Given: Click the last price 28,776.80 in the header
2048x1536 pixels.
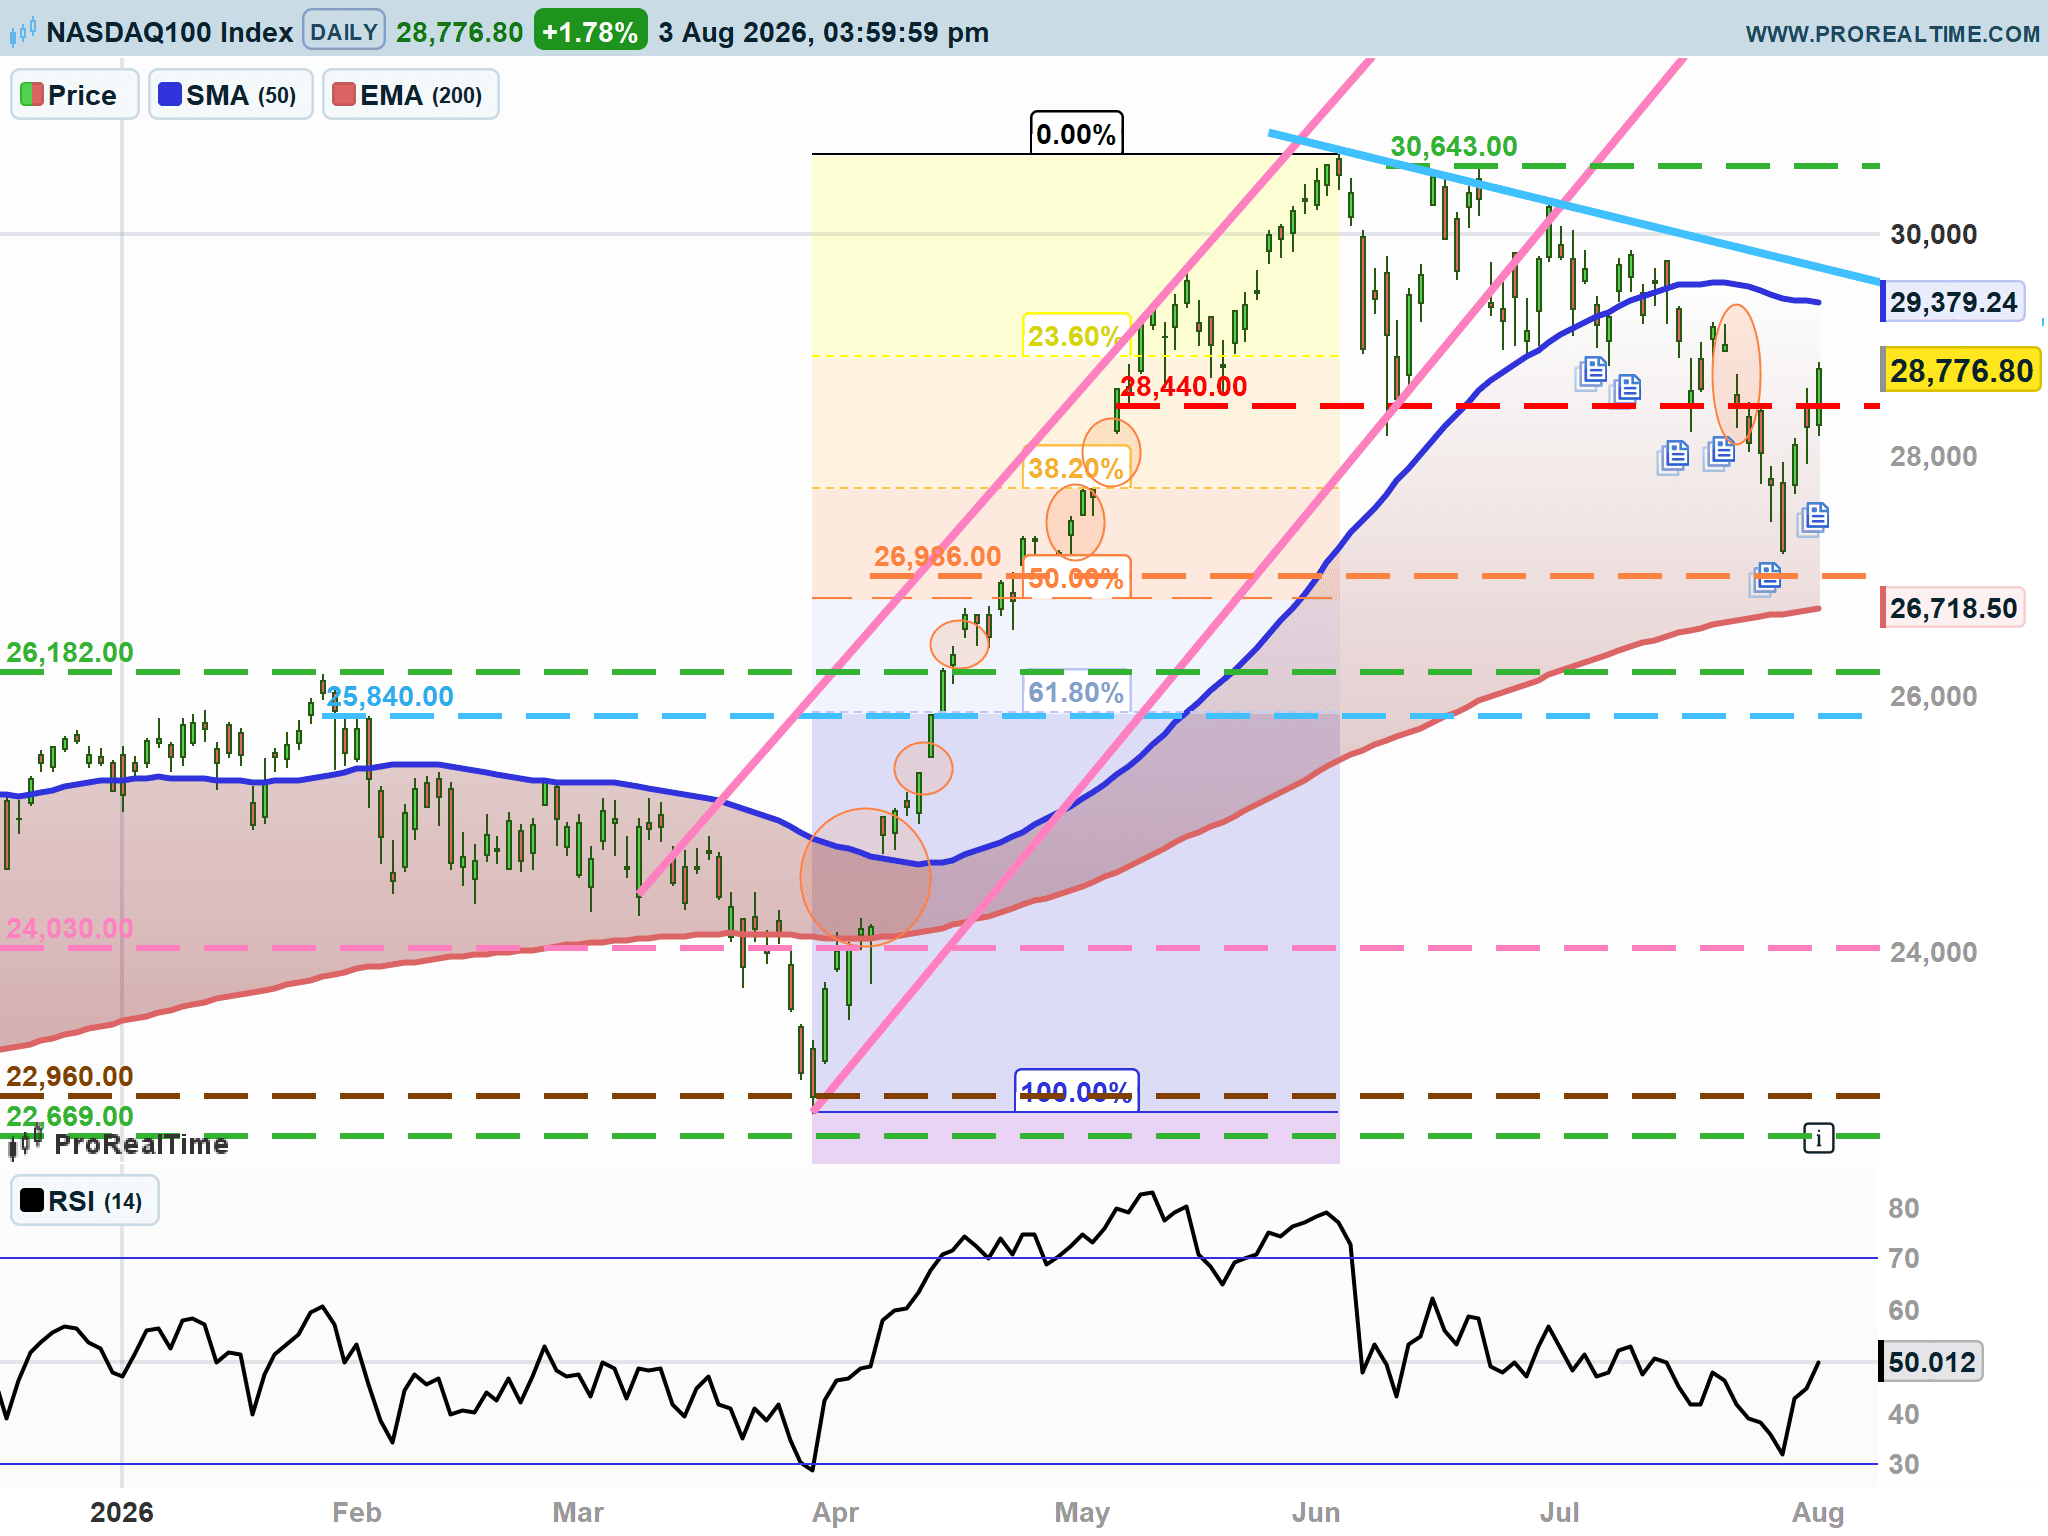Looking at the screenshot, I should [x=459, y=32].
